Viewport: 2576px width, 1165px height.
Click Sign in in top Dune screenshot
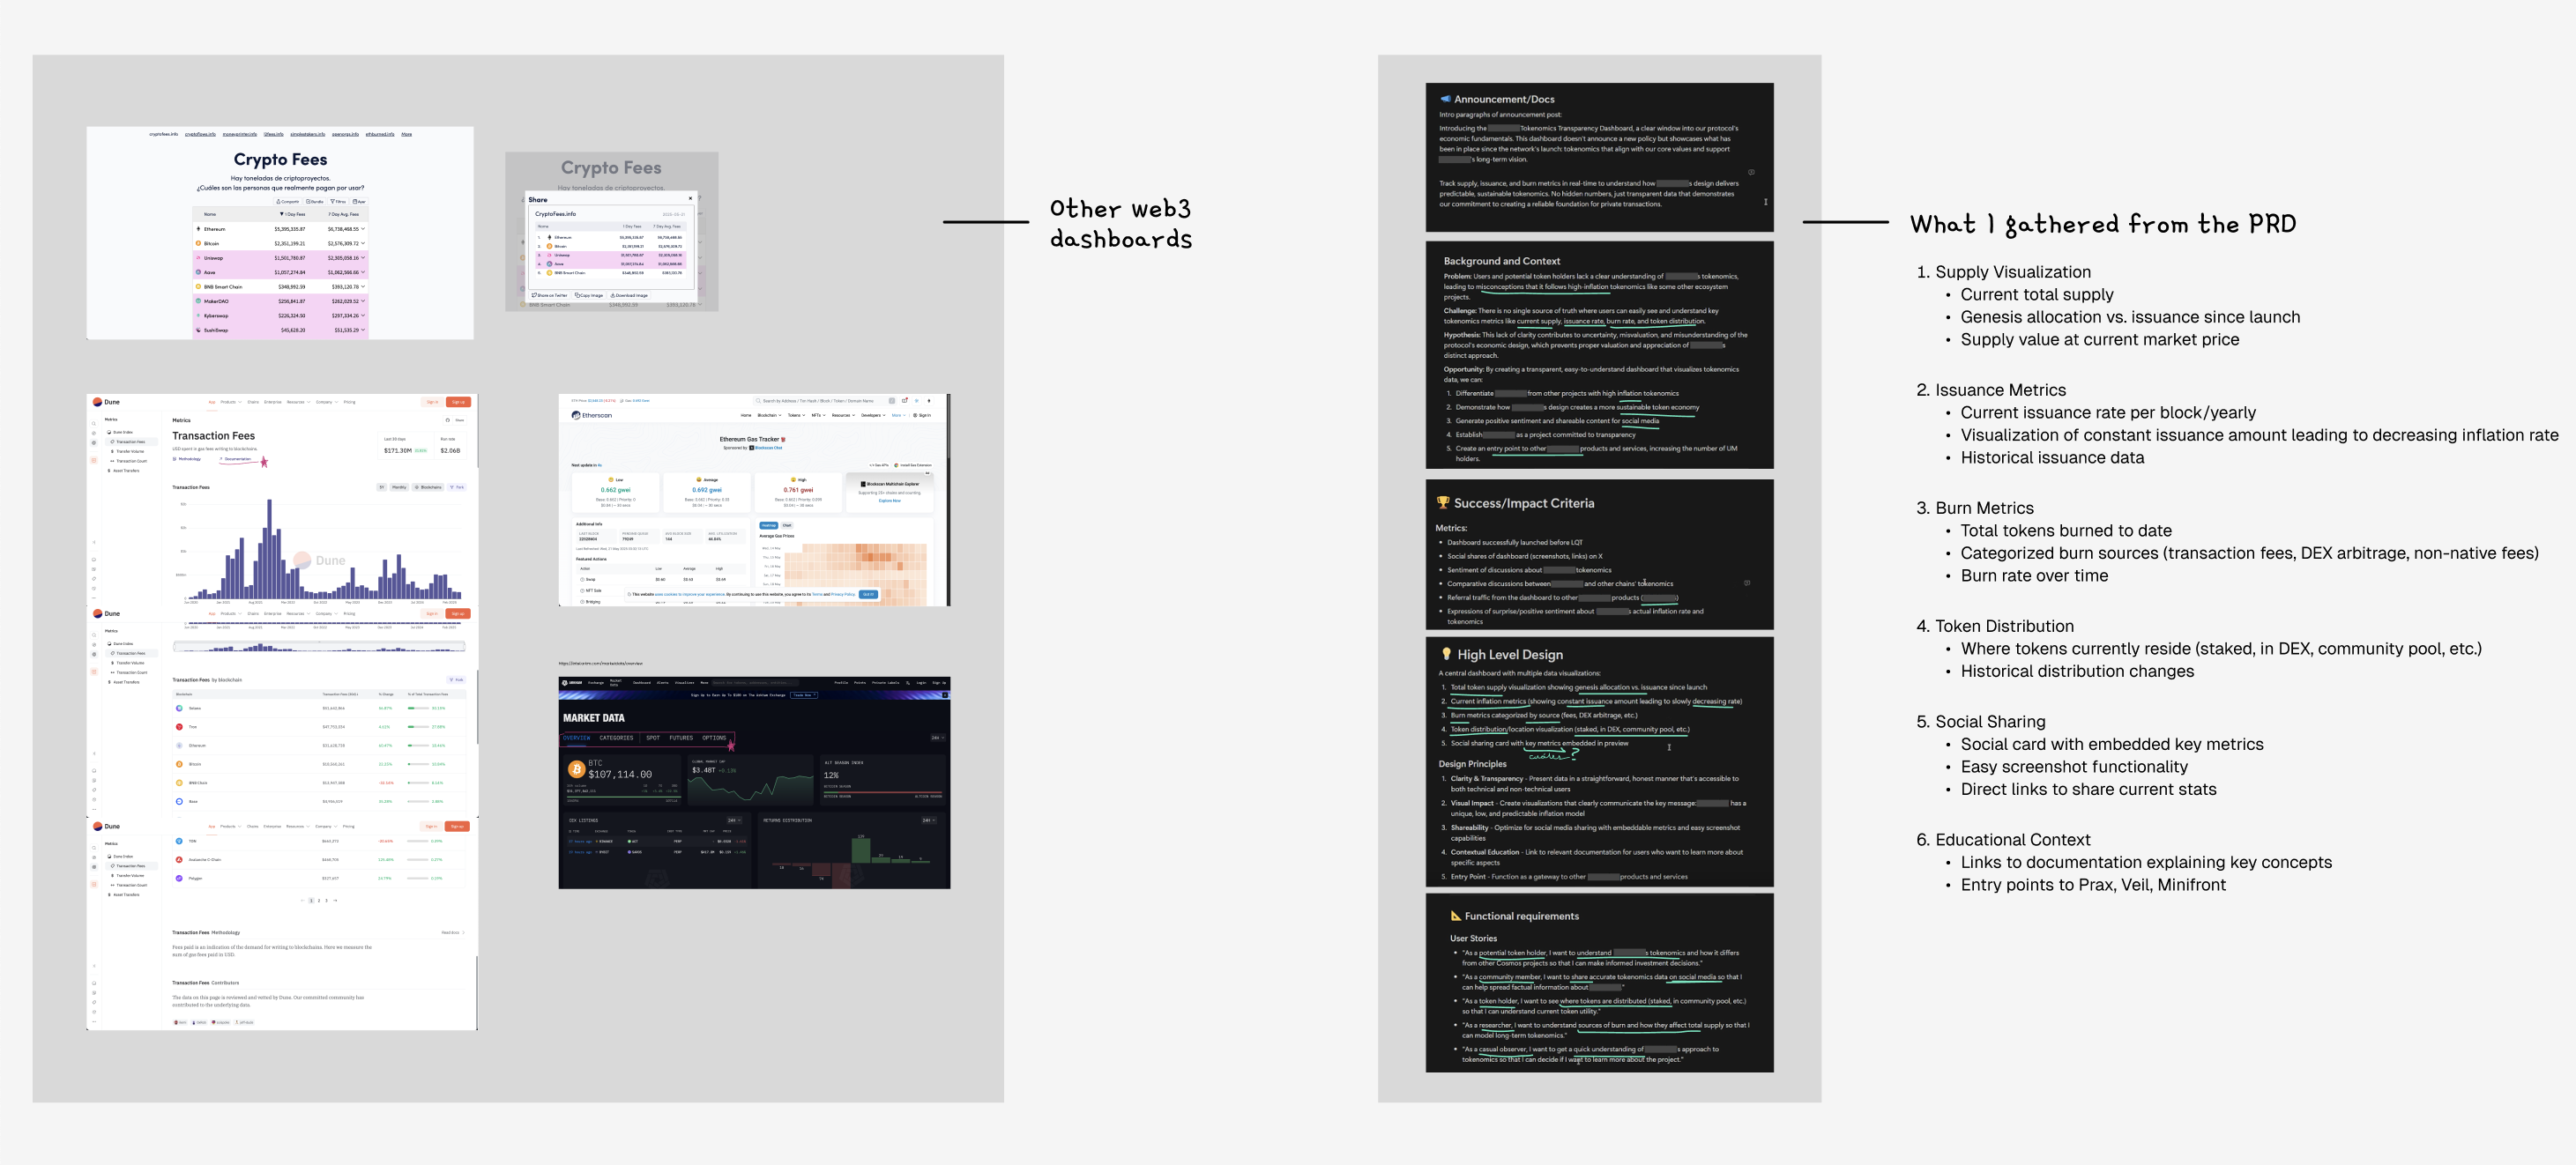pos(432,402)
